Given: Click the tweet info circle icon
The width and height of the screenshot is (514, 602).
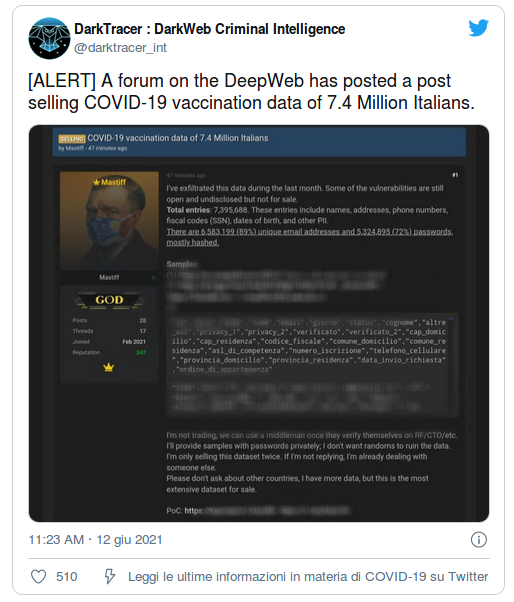Looking at the screenshot, I should pos(479,539).
